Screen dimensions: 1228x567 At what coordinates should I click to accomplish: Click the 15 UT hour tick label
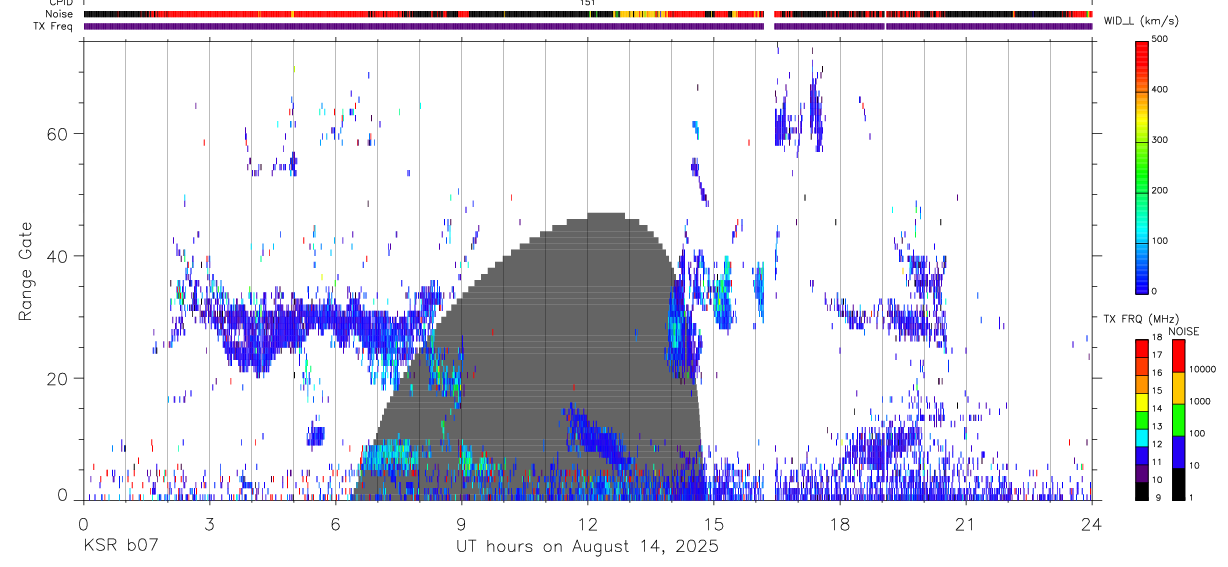coord(714,524)
